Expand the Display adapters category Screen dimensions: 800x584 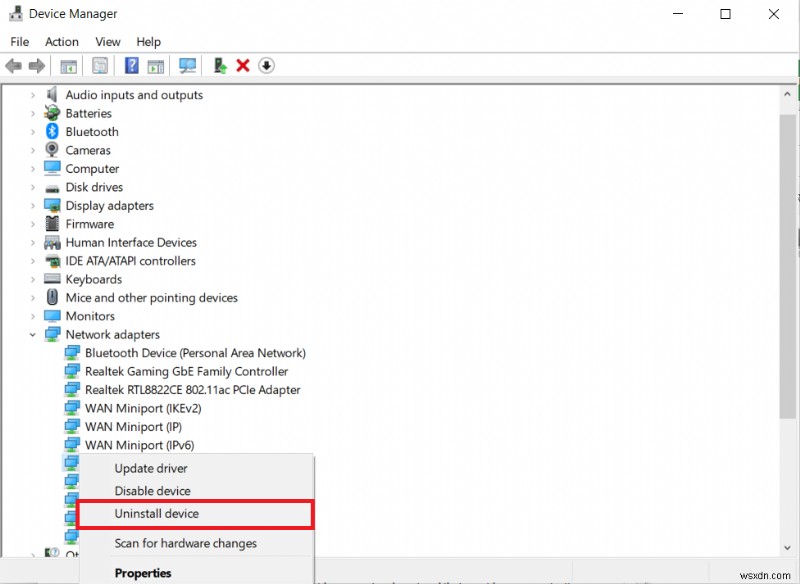(33, 205)
